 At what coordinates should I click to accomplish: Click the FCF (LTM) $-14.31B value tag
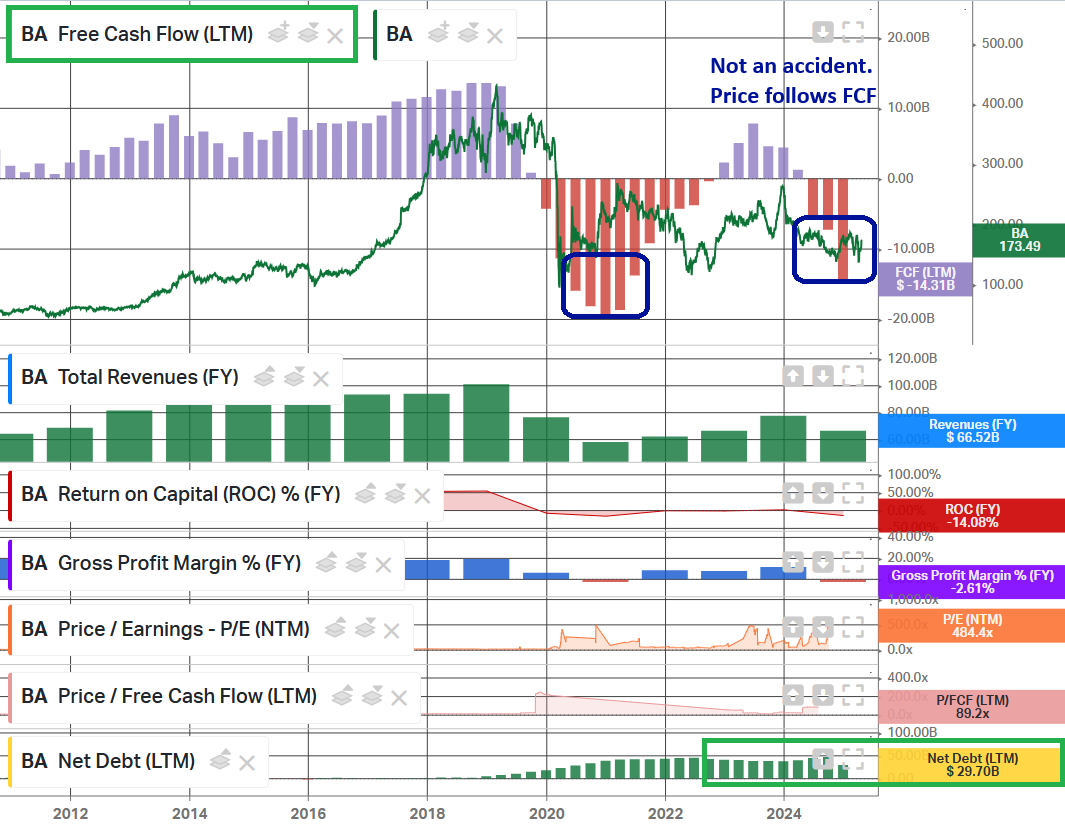[x=925, y=279]
